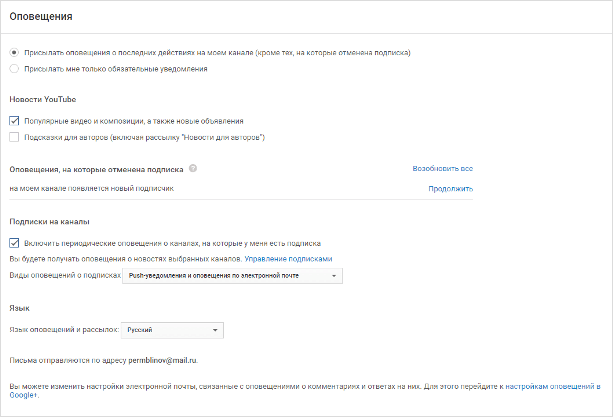The image size is (613, 417).
Task: Click the Подписки на каналы section heading
Action: click(50, 222)
